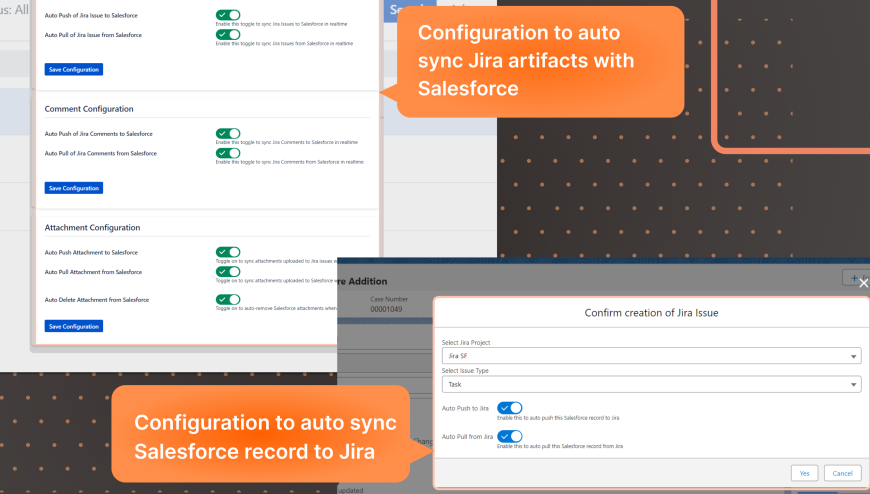Viewport: 870px width, 494px height.
Task: Switch off Auto Delete Attachment from Salesforce
Action: tap(228, 299)
